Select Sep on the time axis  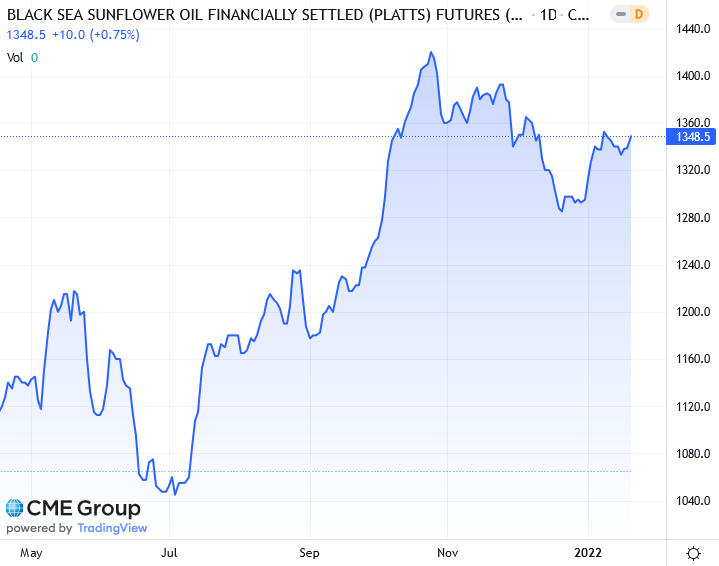(309, 552)
